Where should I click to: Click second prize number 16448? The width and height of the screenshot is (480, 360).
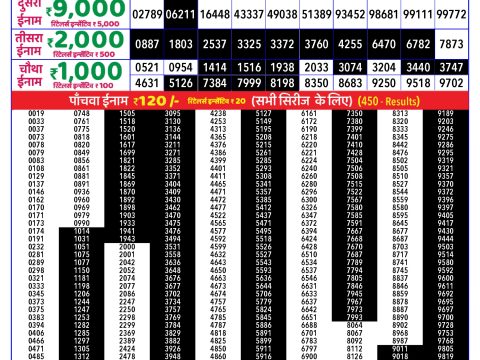click(215, 14)
